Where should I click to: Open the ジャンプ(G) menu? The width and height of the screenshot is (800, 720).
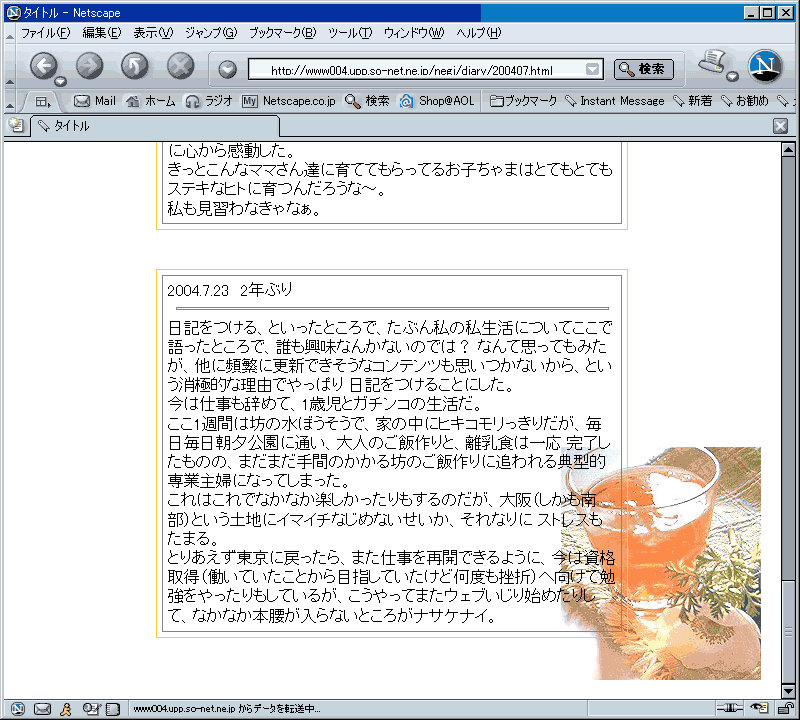point(211,33)
